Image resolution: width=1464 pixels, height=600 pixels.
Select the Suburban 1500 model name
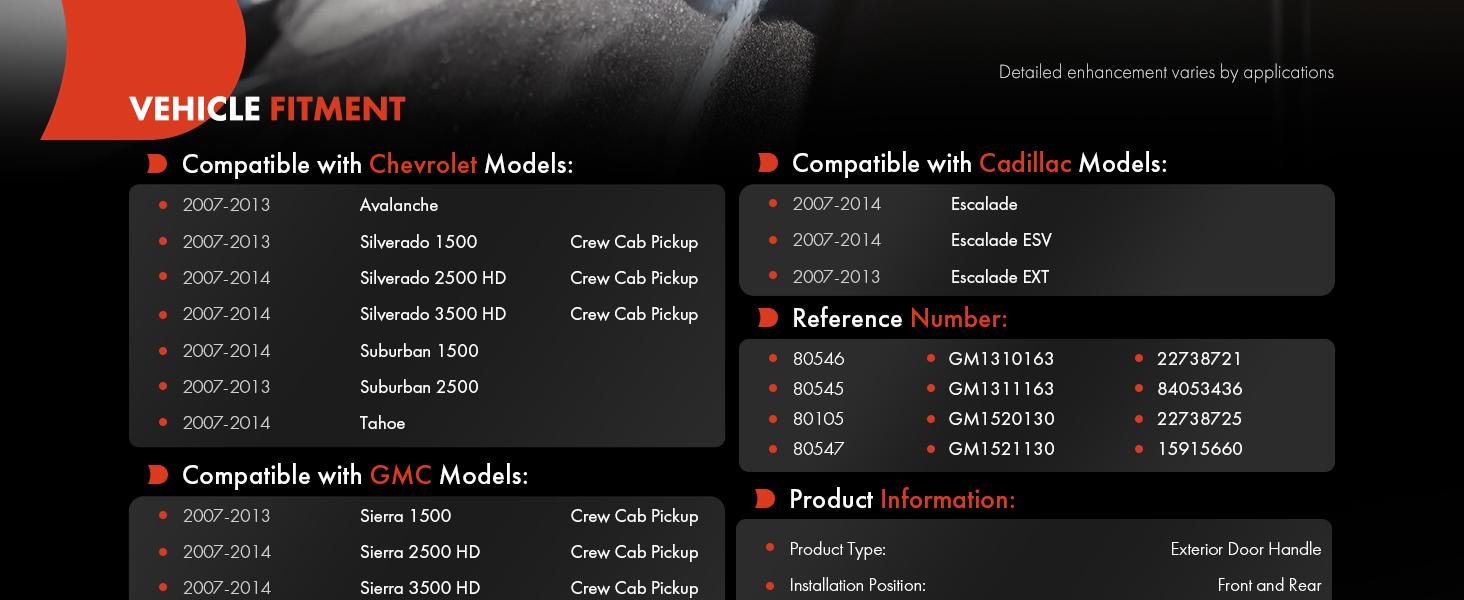419,351
